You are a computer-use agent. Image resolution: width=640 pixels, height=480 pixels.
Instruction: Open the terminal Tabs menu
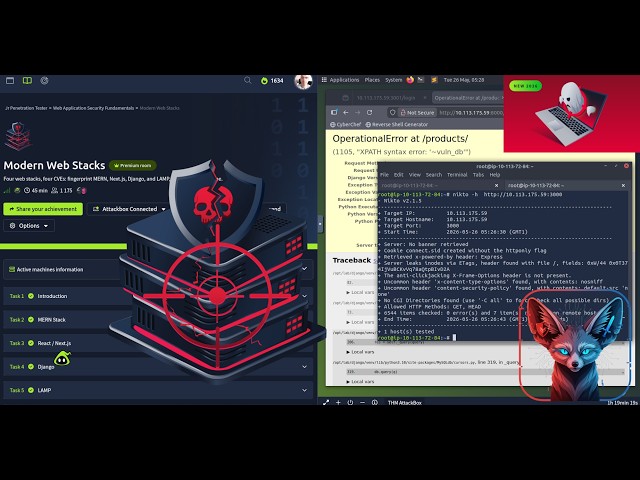[478, 175]
